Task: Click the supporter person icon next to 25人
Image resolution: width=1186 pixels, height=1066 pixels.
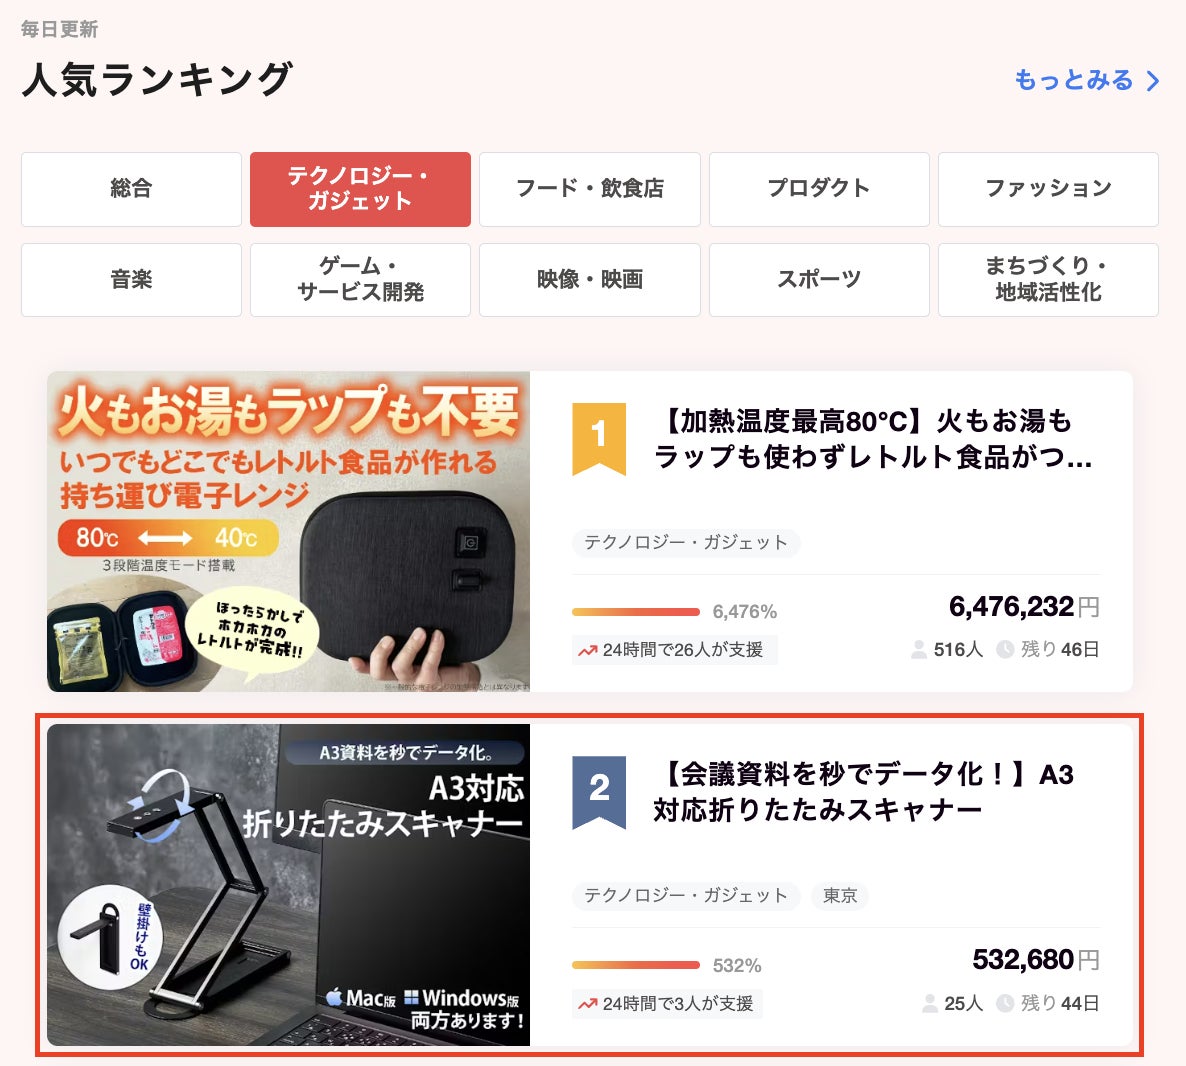Action: coord(930,1003)
